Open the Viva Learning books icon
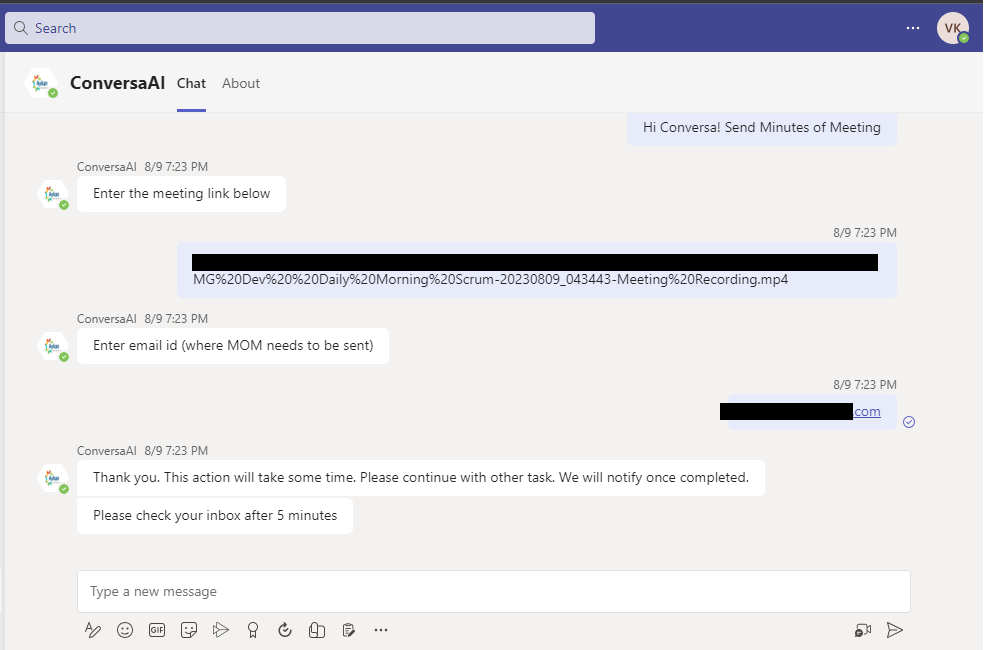This screenshot has width=984, height=650. pos(317,630)
